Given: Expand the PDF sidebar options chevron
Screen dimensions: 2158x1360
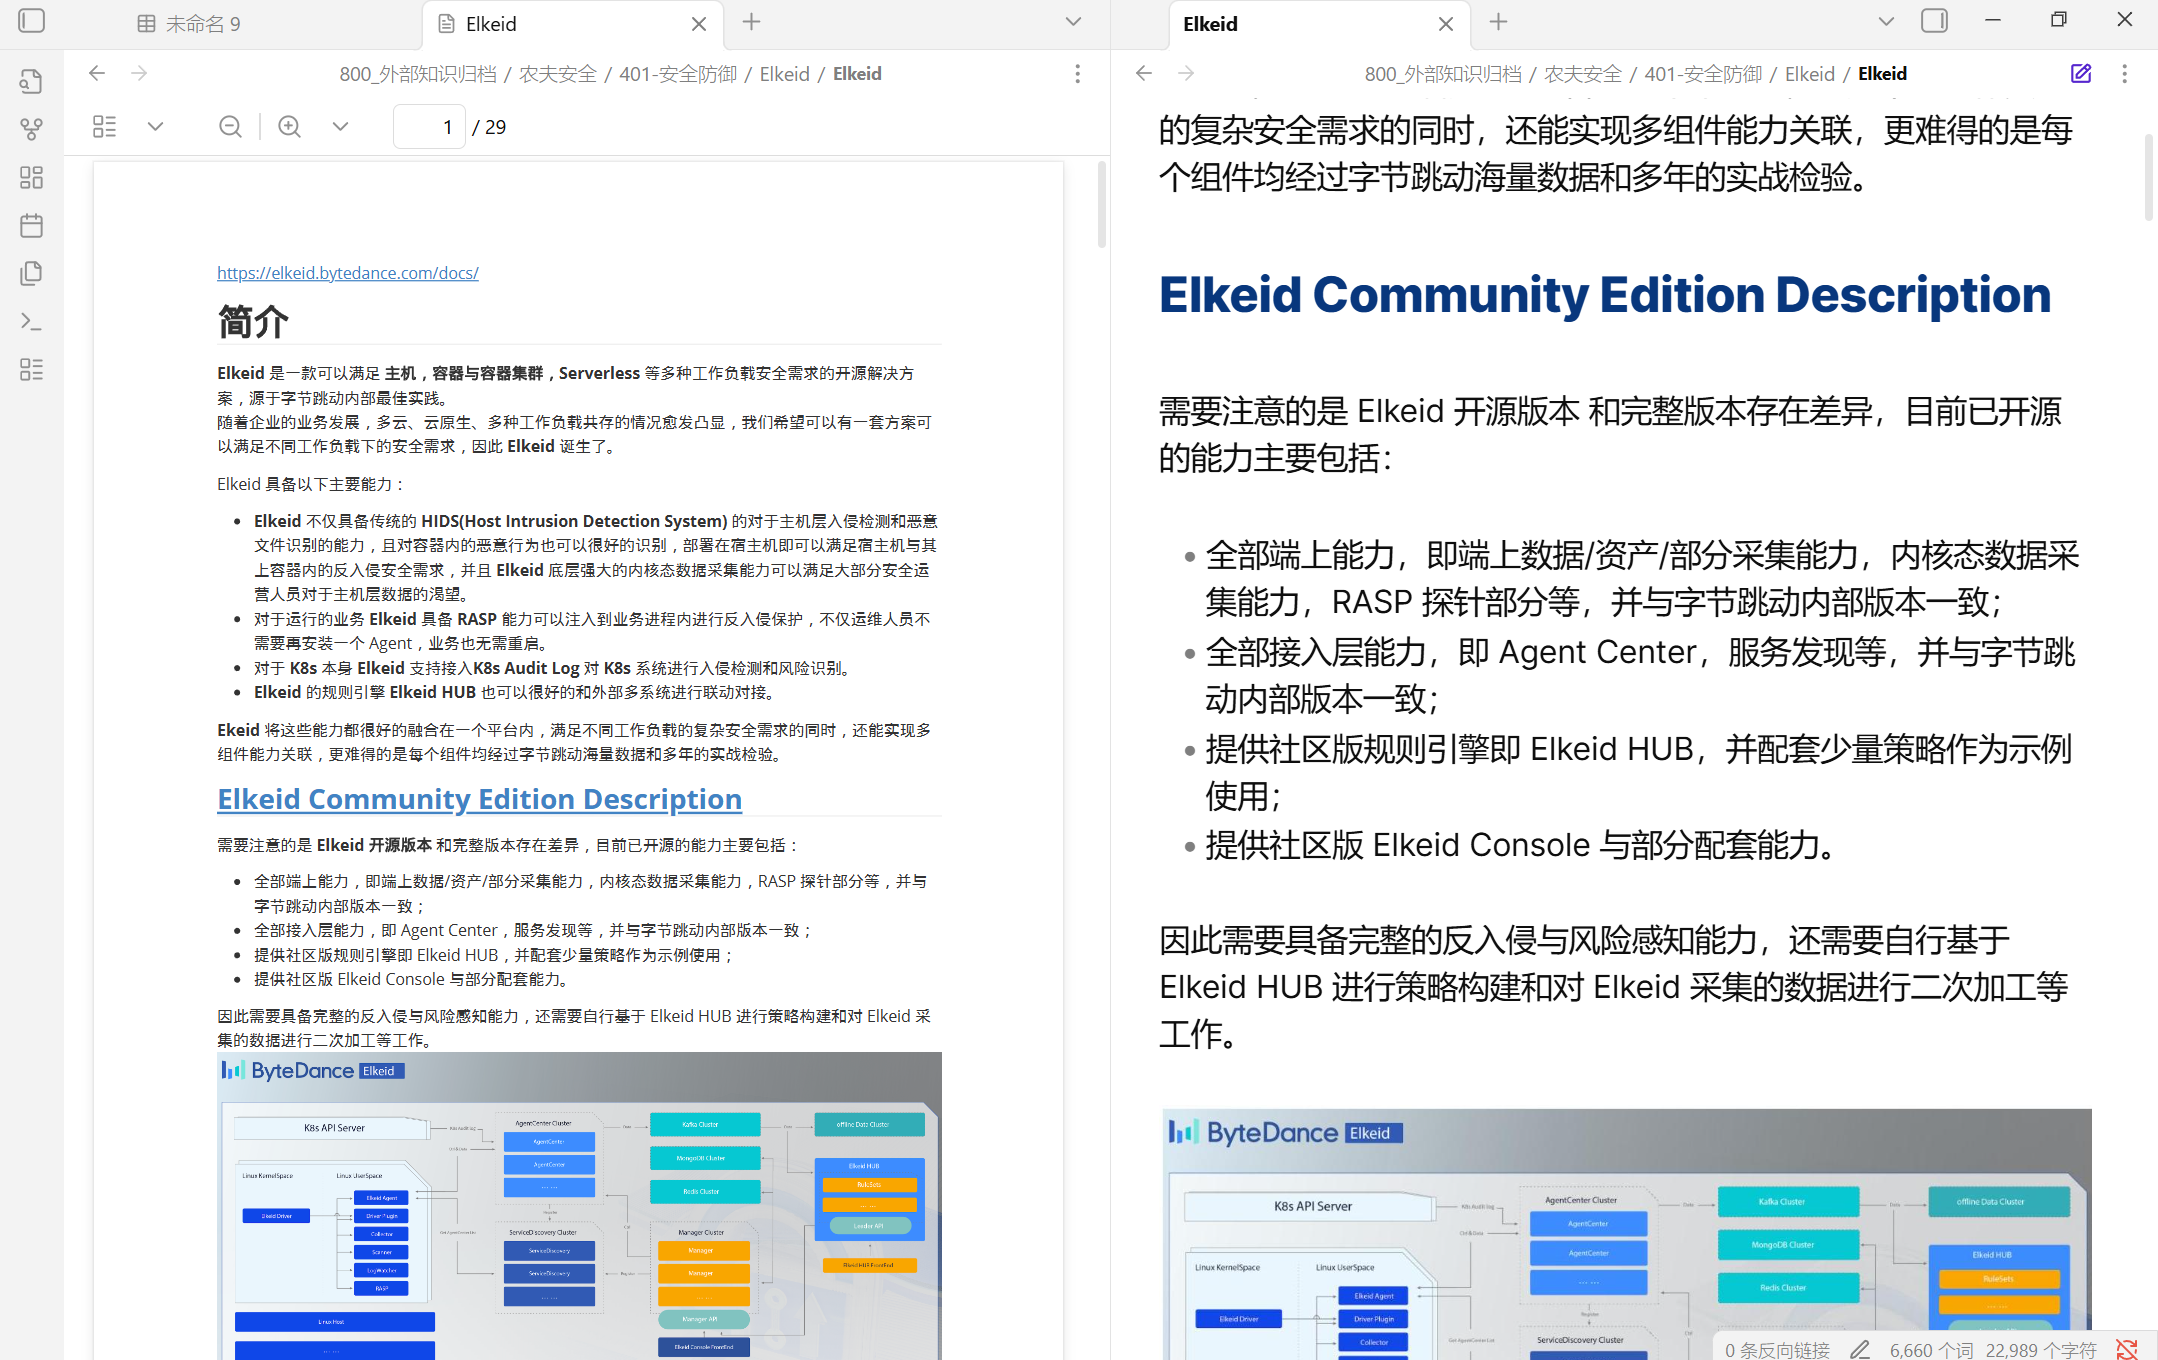Looking at the screenshot, I should 155,127.
